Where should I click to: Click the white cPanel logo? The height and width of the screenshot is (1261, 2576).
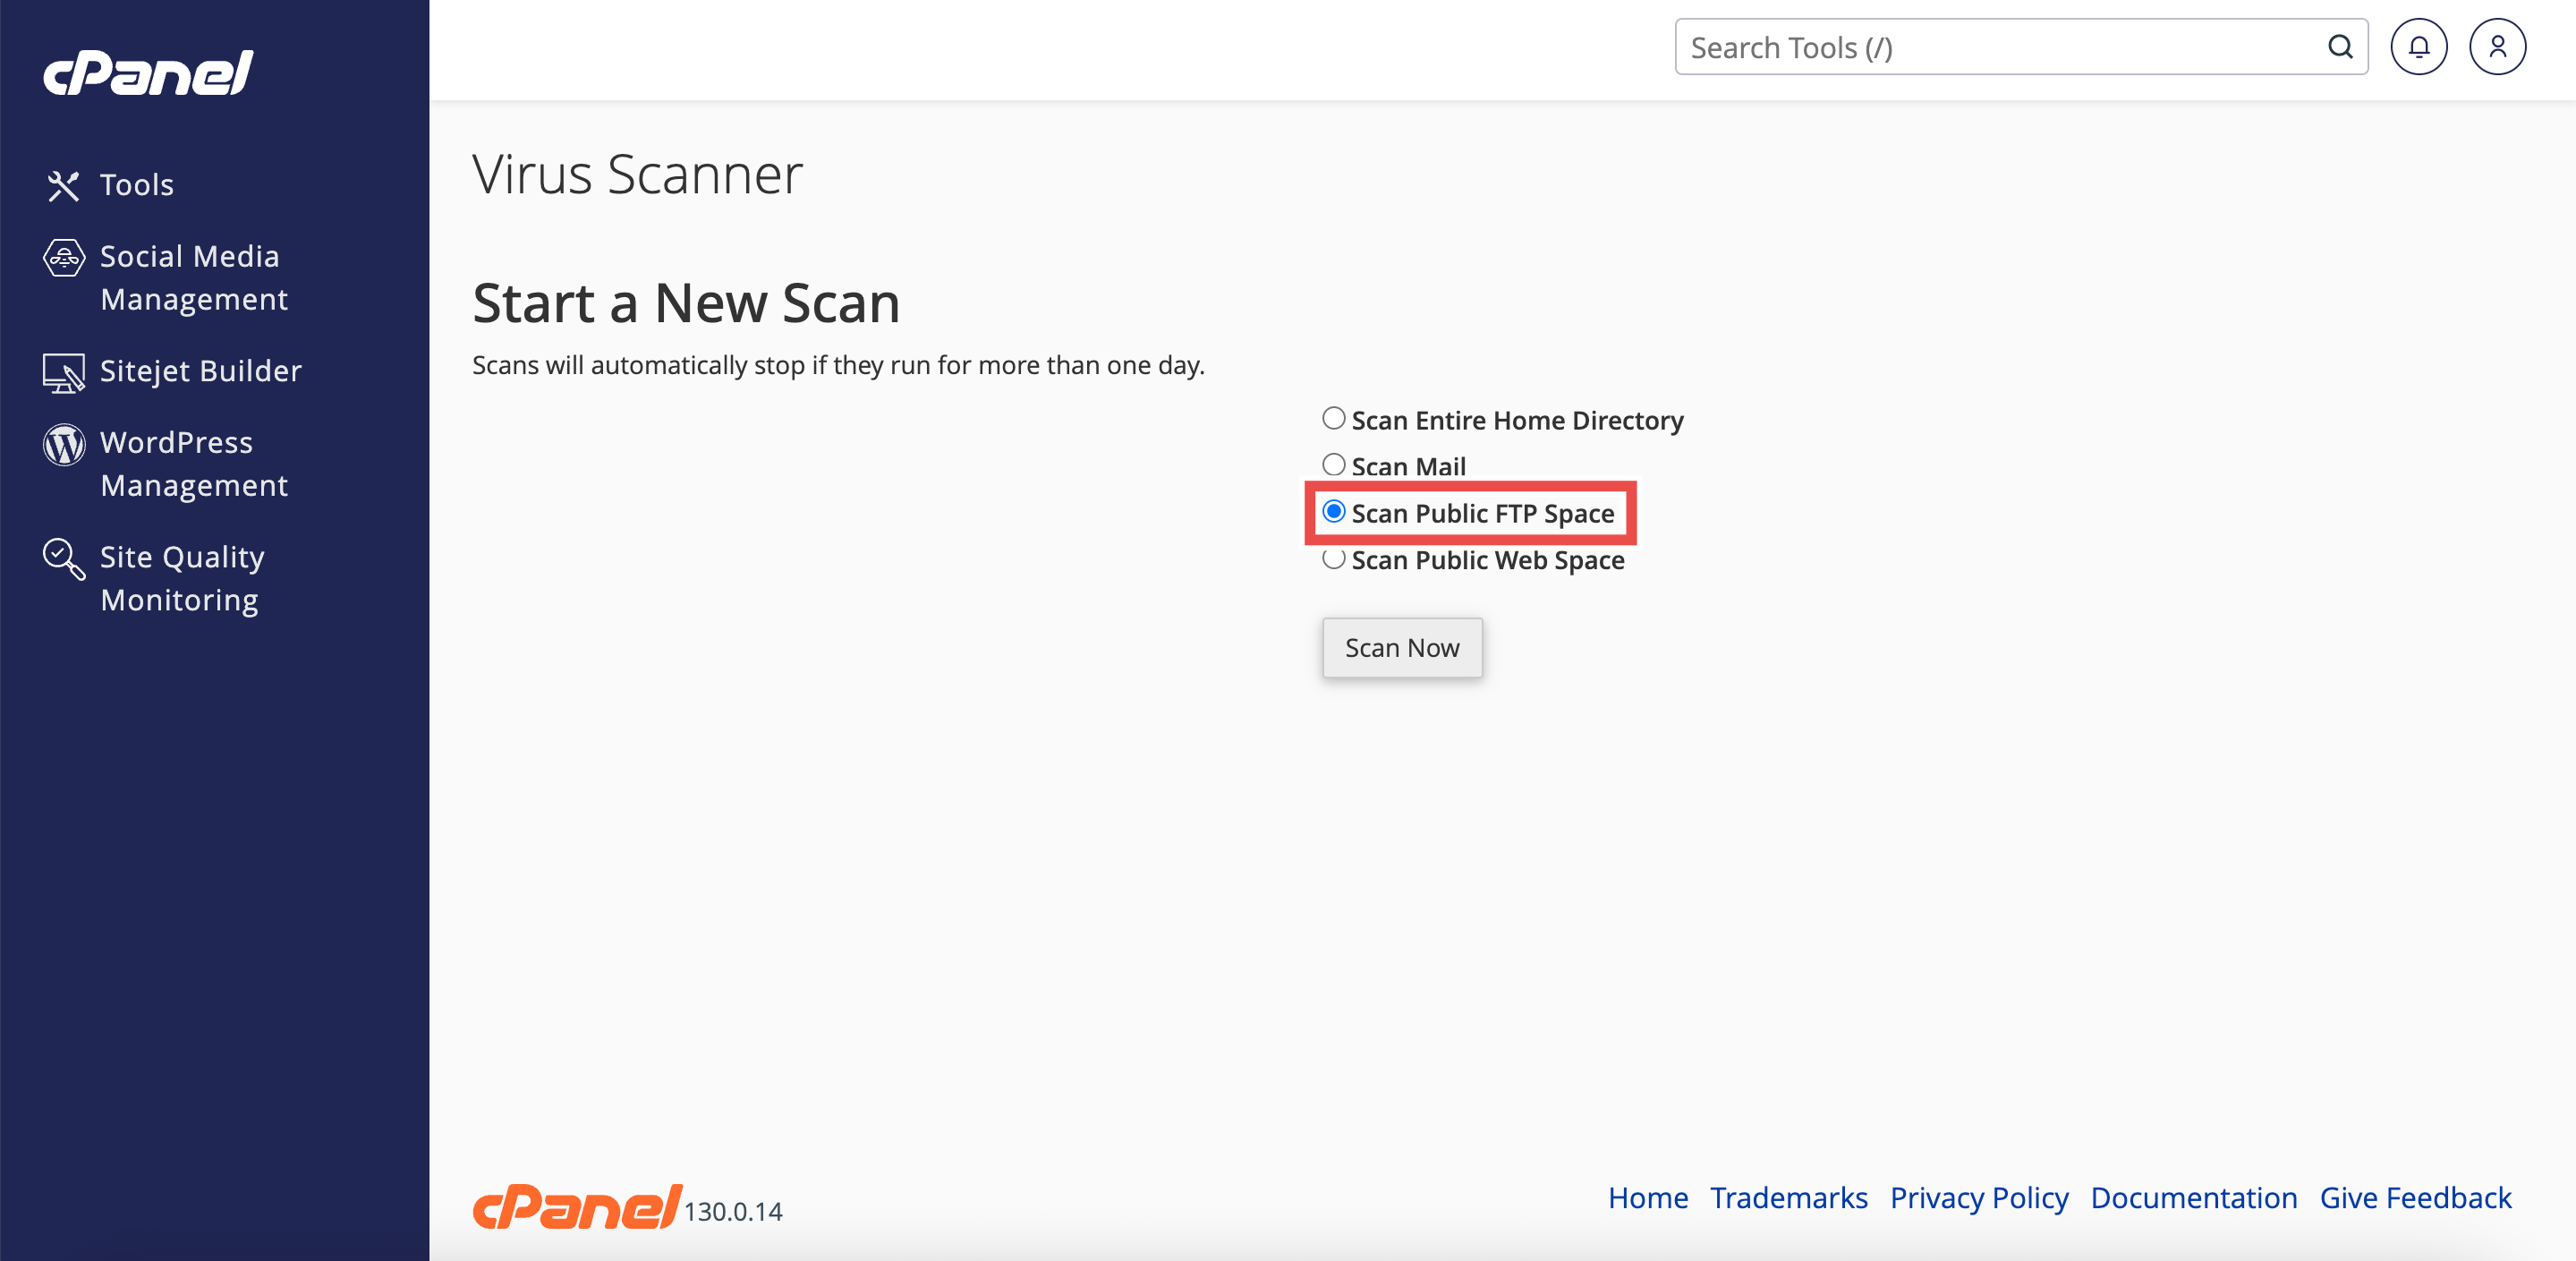click(148, 73)
